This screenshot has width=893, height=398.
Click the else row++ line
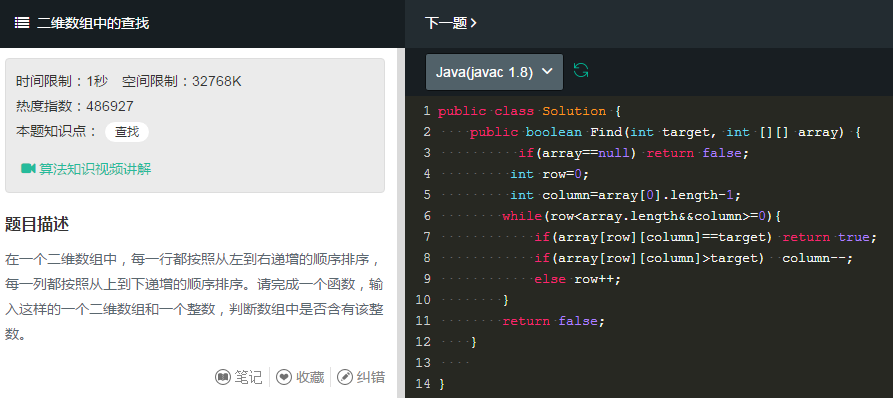[x=577, y=280]
